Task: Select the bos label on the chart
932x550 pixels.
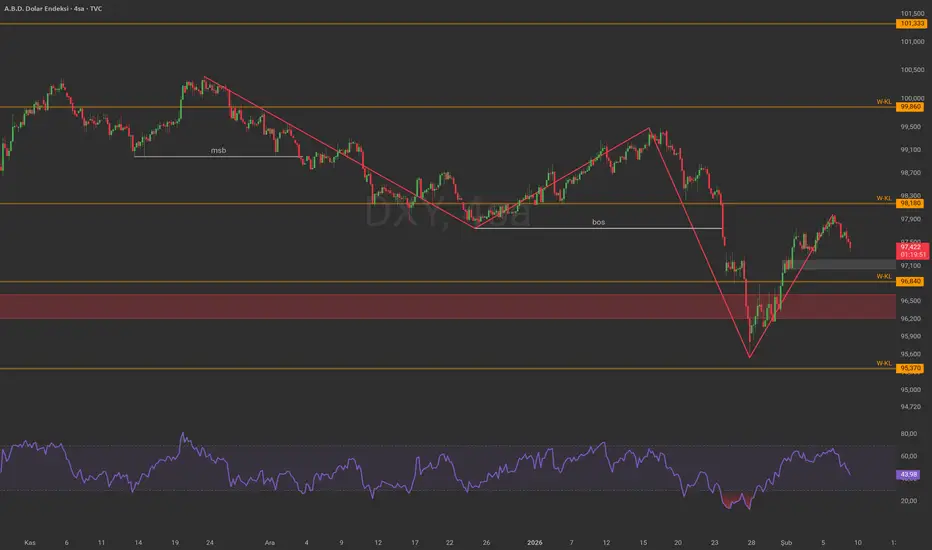Action: pos(598,222)
